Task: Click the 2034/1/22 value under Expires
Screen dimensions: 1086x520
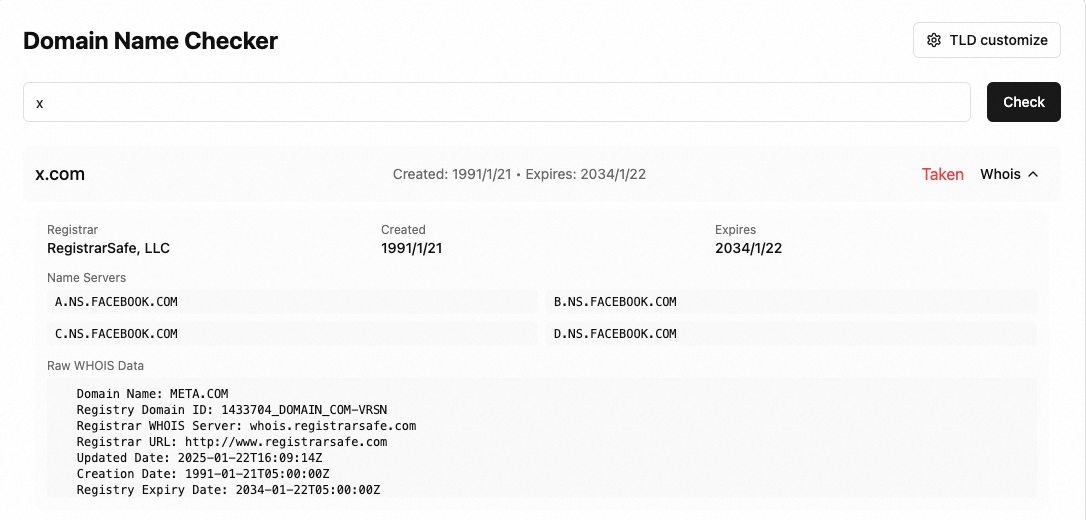Action: pos(748,248)
